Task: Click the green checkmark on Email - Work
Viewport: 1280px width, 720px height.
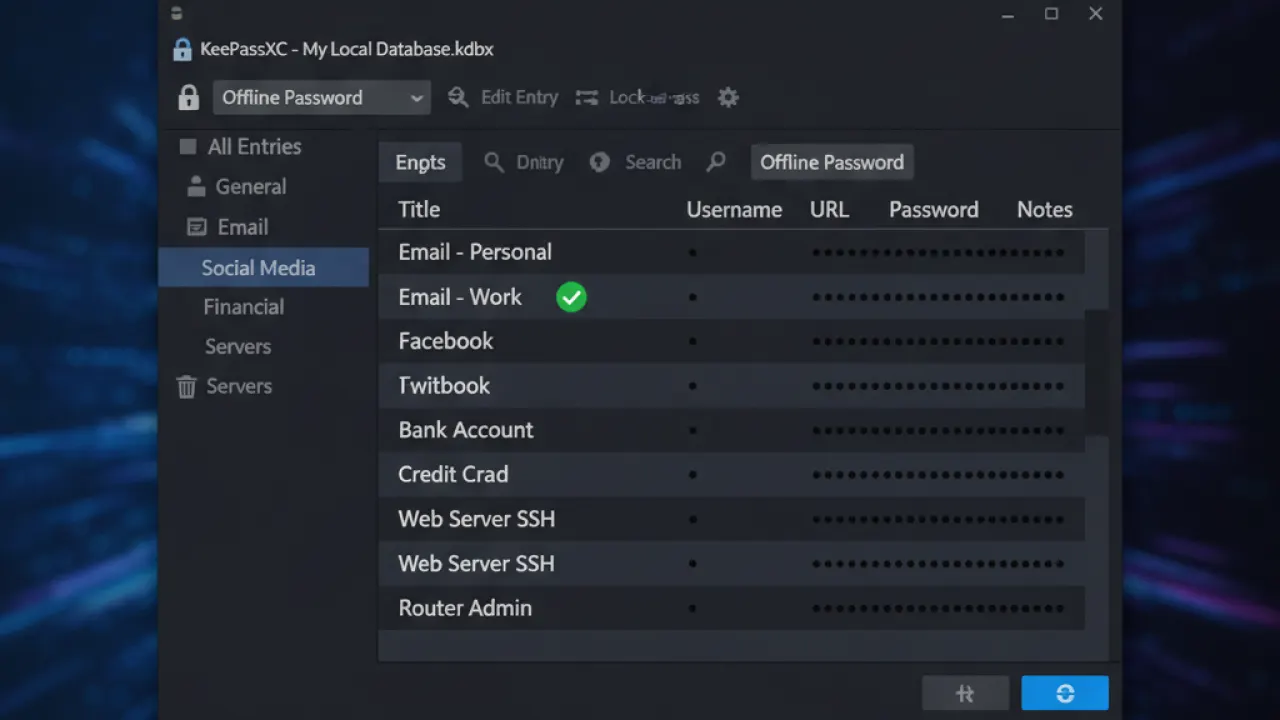Action: pyautogui.click(x=571, y=297)
